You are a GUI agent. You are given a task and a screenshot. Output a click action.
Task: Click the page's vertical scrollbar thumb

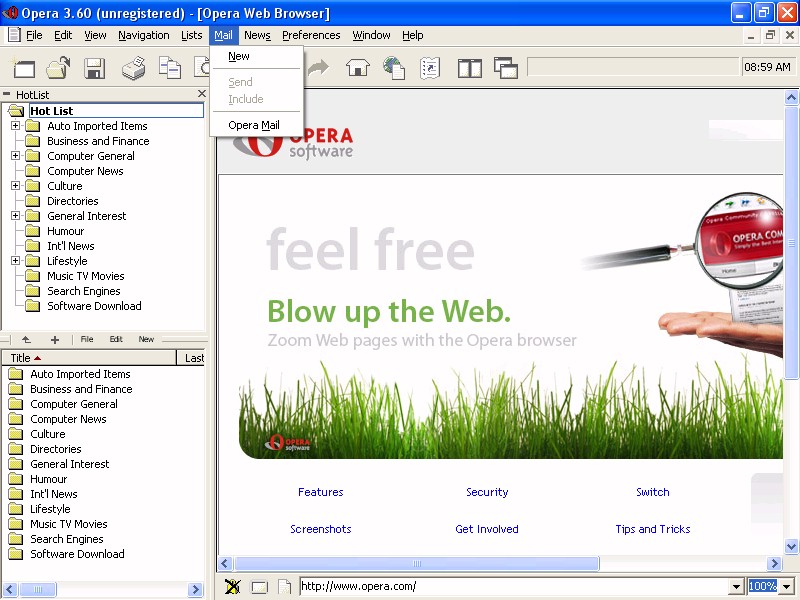point(791,243)
